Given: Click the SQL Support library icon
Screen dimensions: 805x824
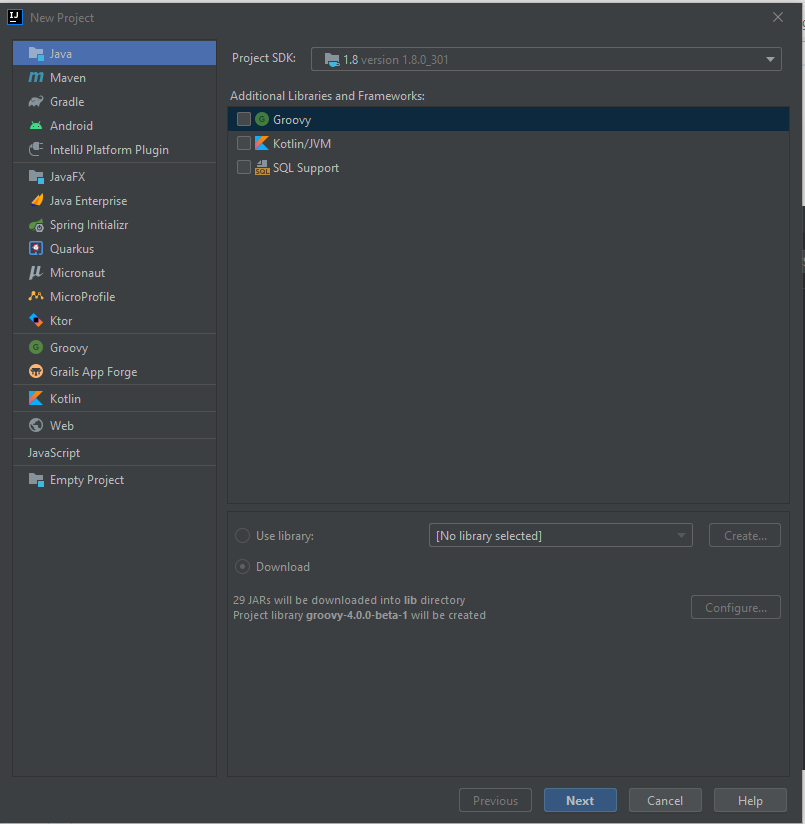Looking at the screenshot, I should coord(262,168).
